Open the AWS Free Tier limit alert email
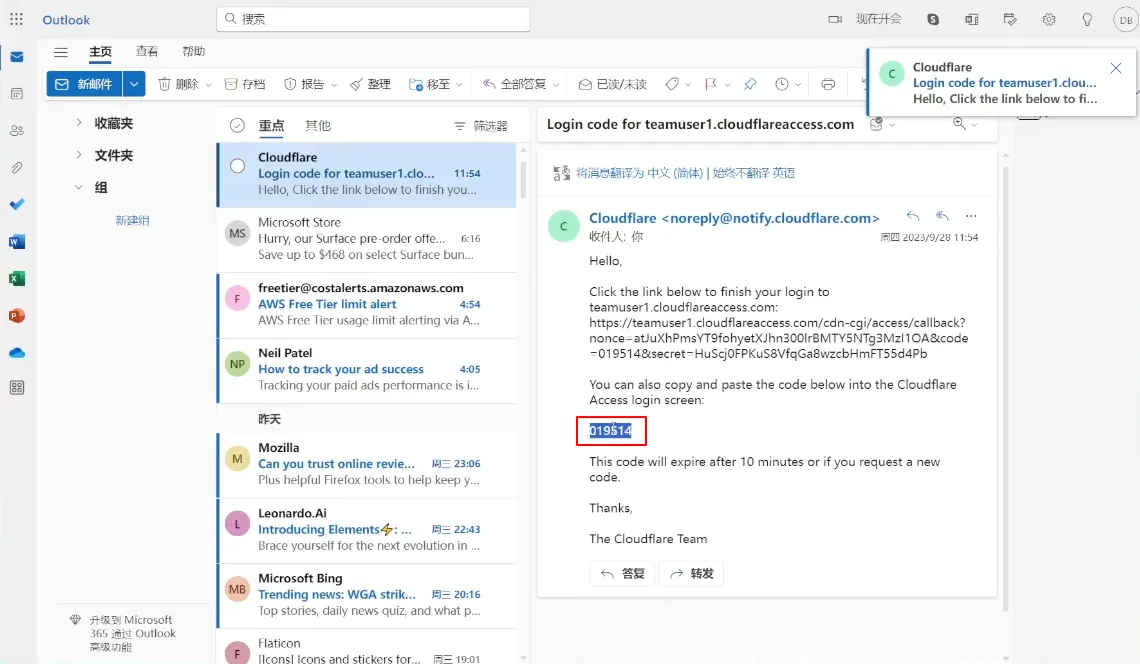The image size is (1140, 664). (367, 305)
